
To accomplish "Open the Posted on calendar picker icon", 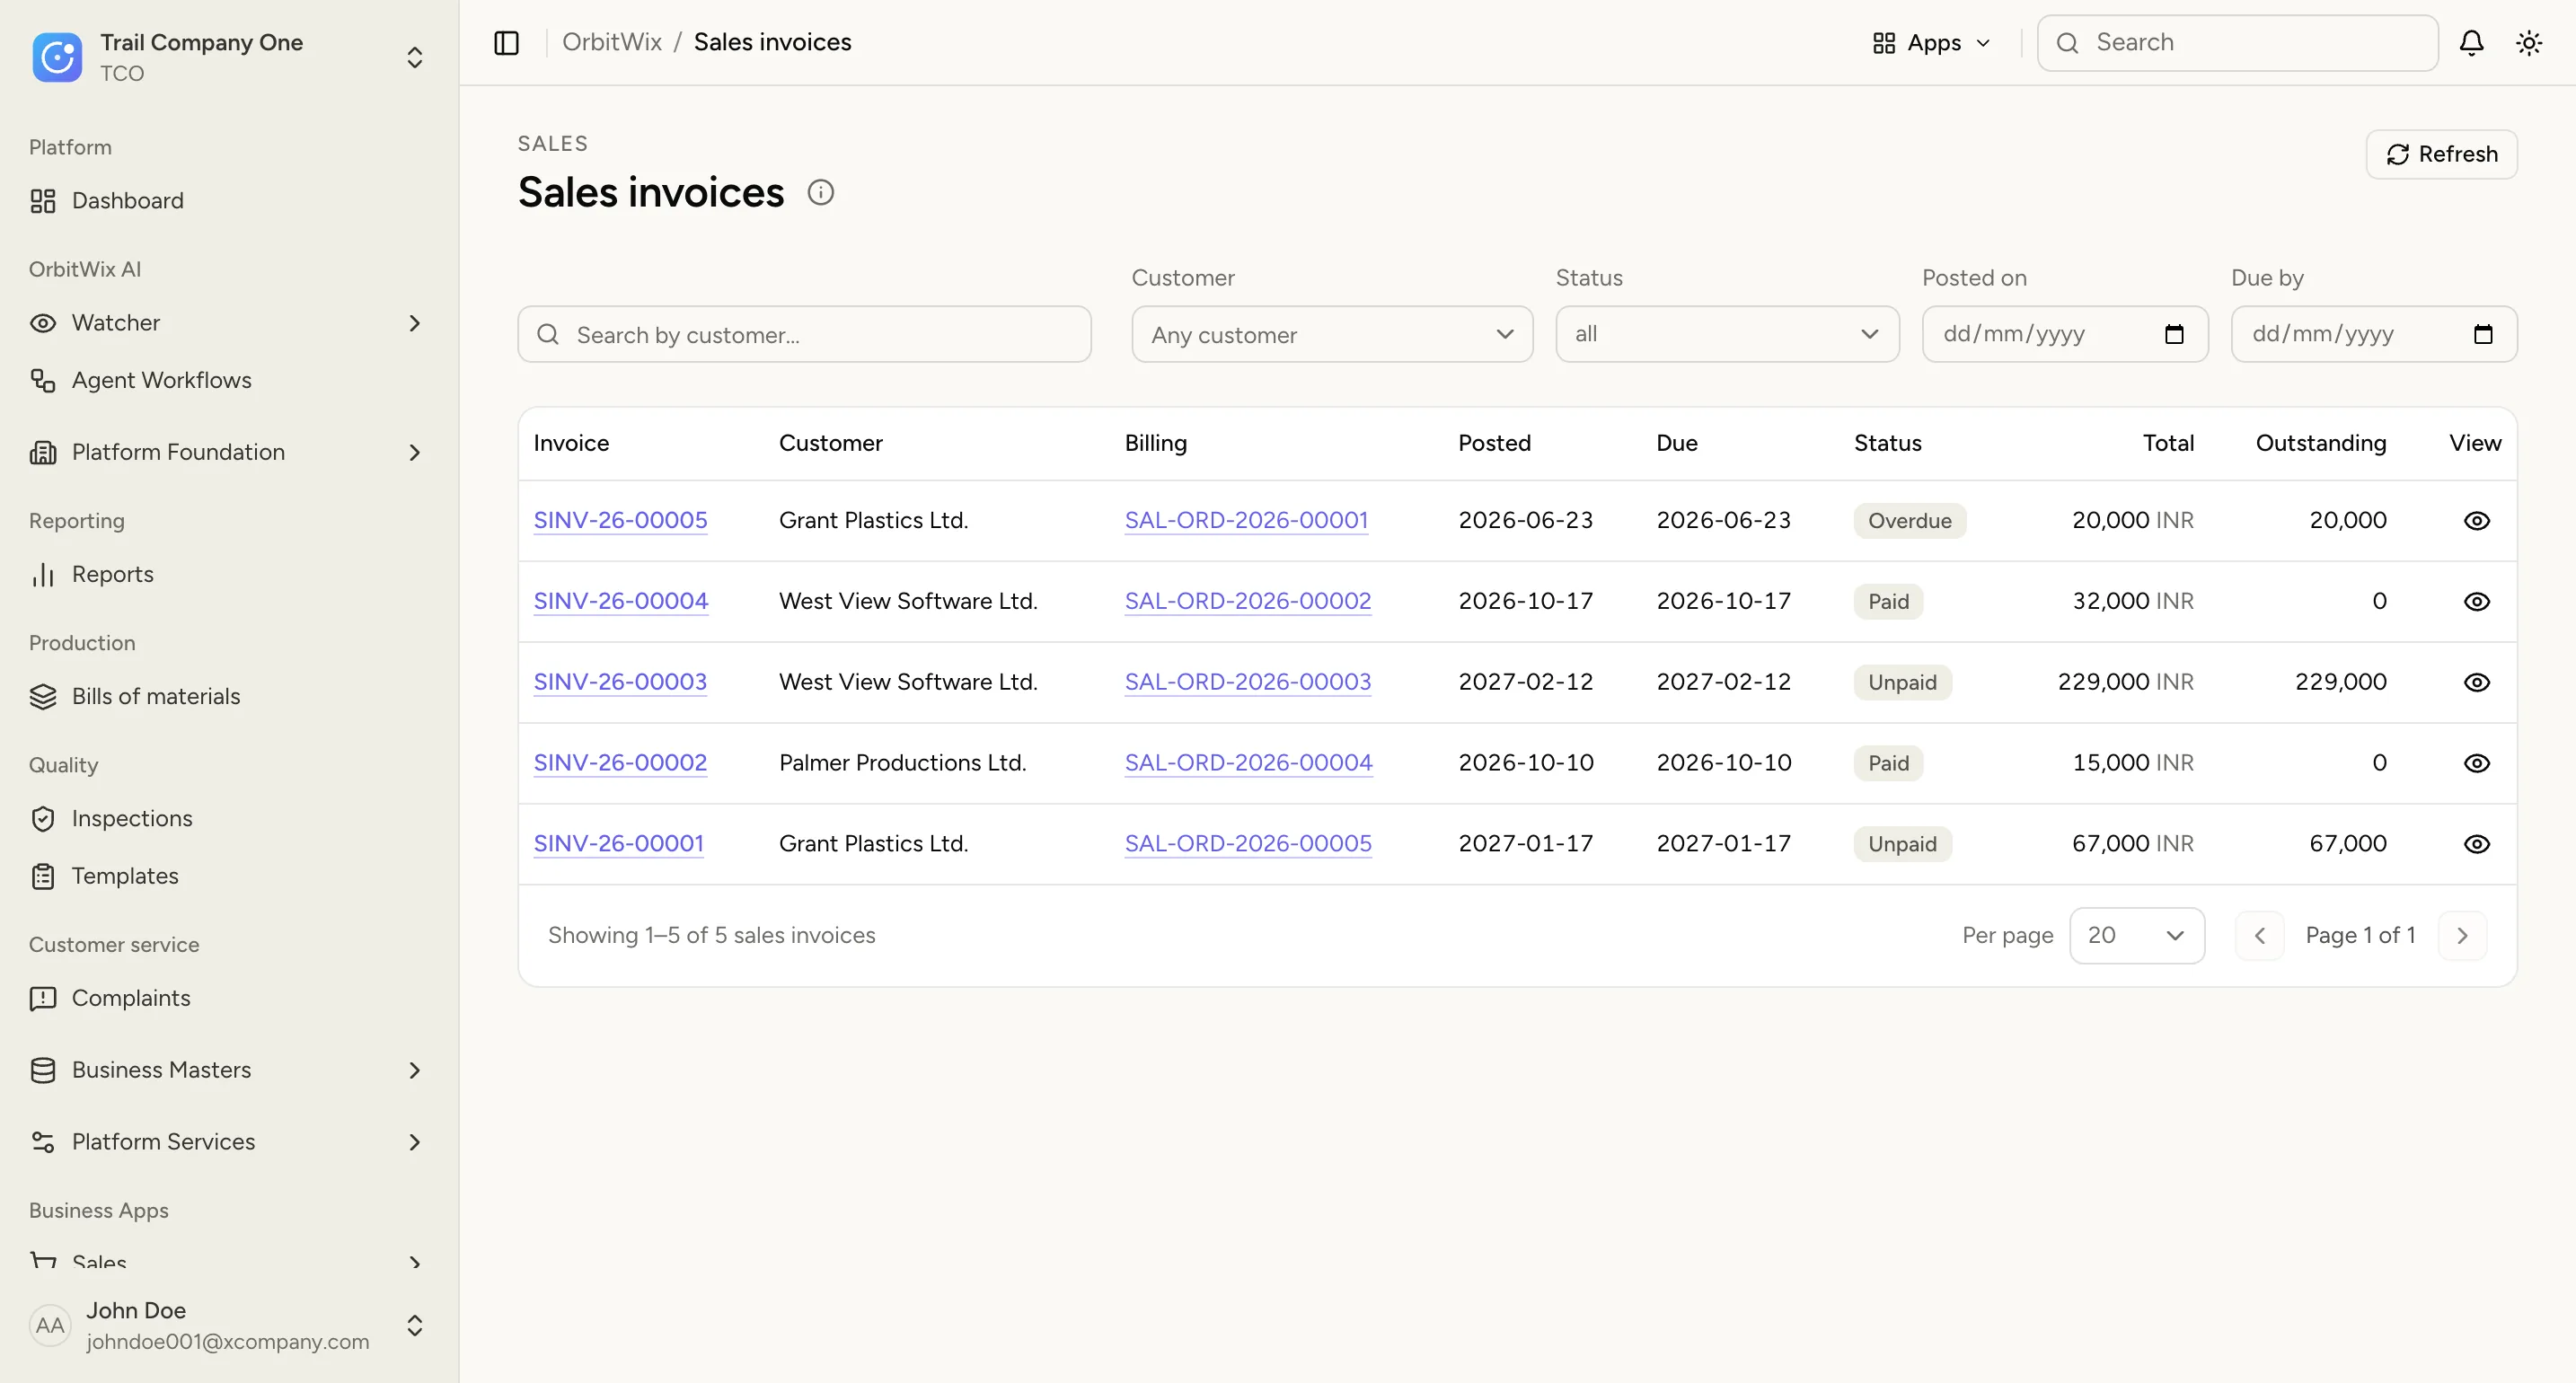I will coord(2174,334).
